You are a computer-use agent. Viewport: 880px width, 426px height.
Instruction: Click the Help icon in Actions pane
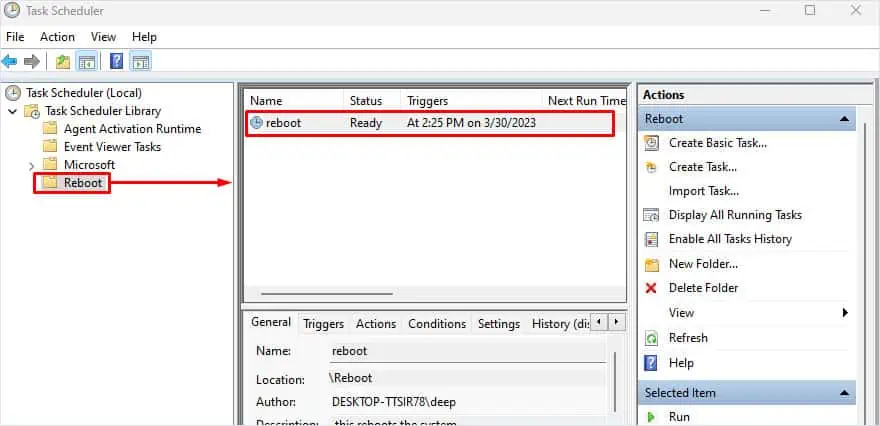[651, 363]
